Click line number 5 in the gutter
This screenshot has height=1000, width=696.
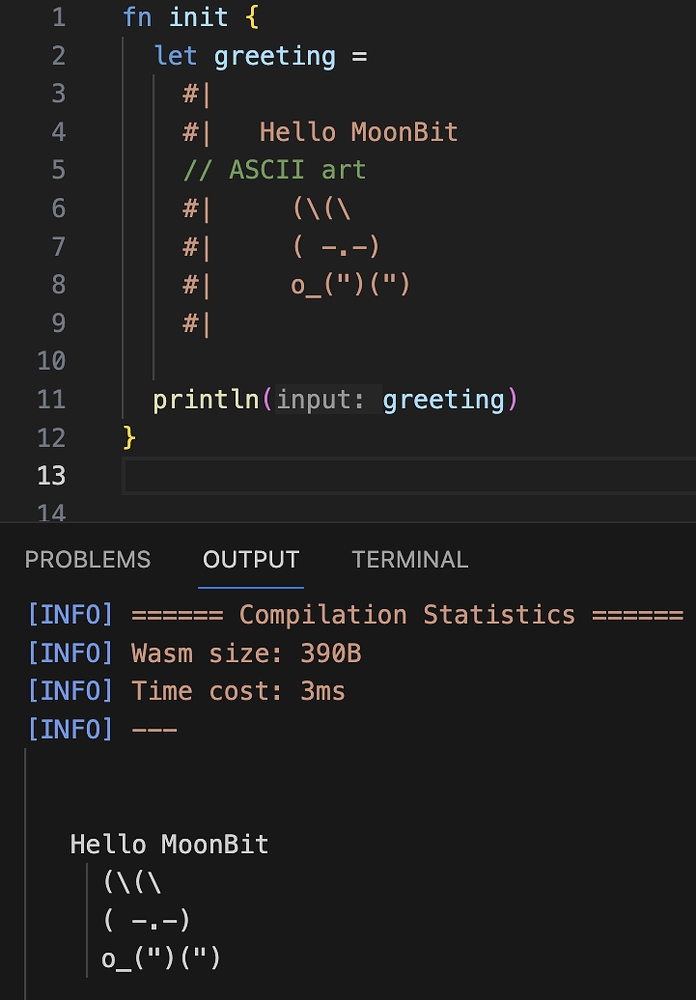[59, 170]
